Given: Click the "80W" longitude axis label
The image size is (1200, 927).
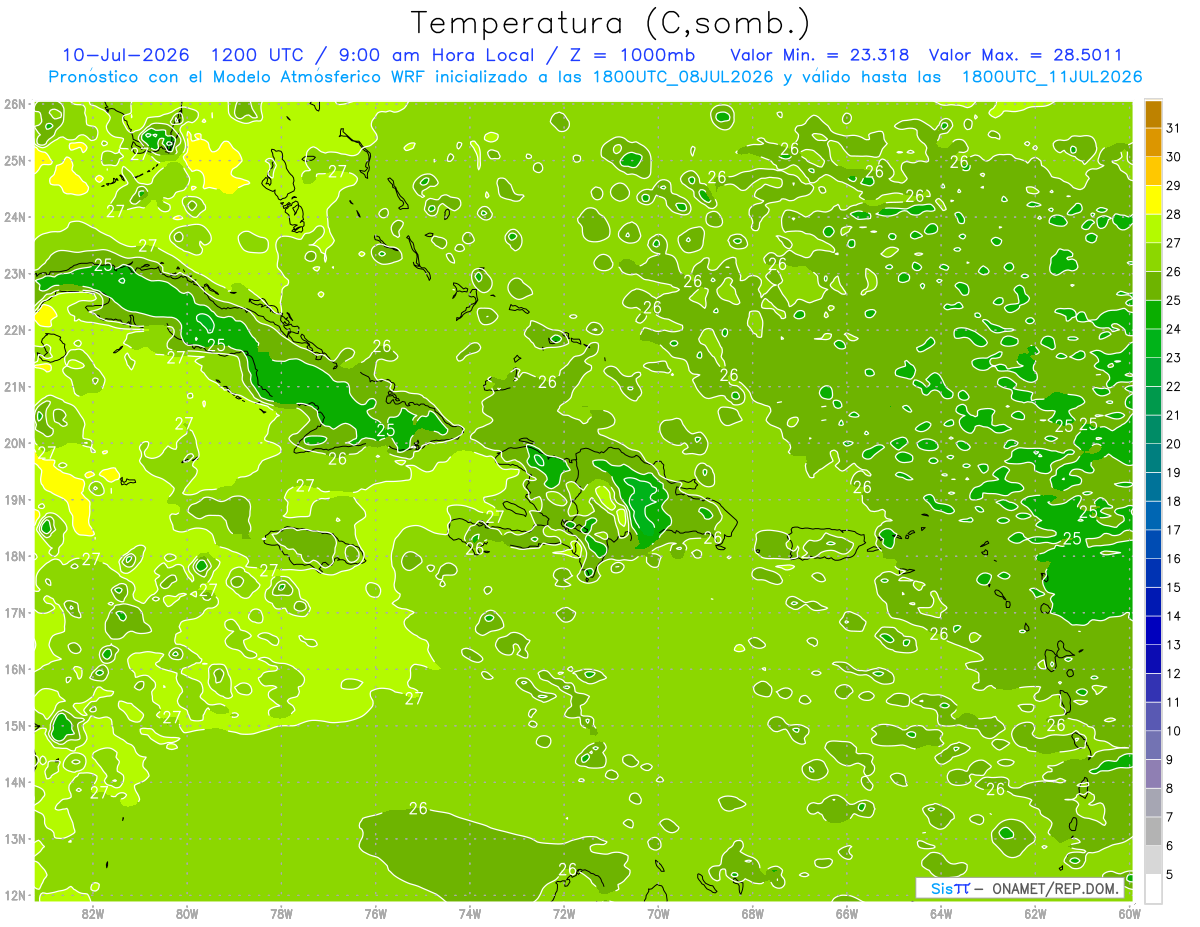Looking at the screenshot, I should pyautogui.click(x=187, y=914).
